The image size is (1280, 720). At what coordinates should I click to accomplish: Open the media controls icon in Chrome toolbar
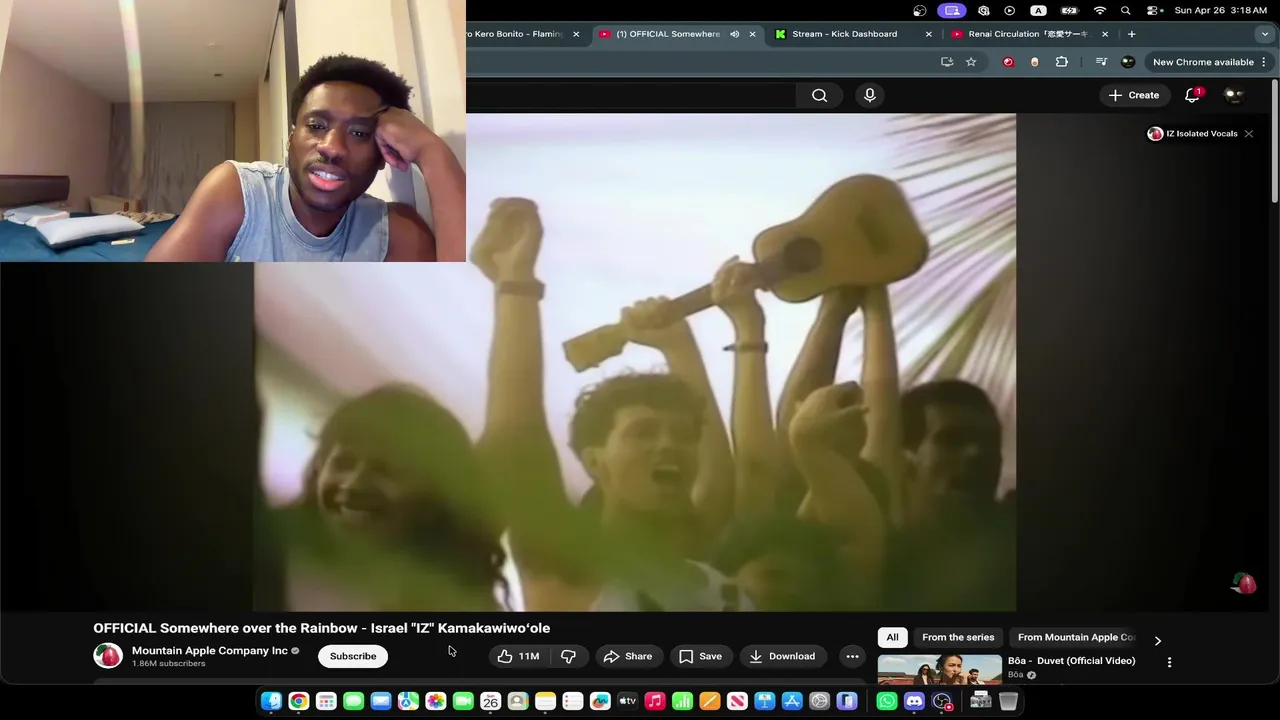pyautogui.click(x=1101, y=62)
